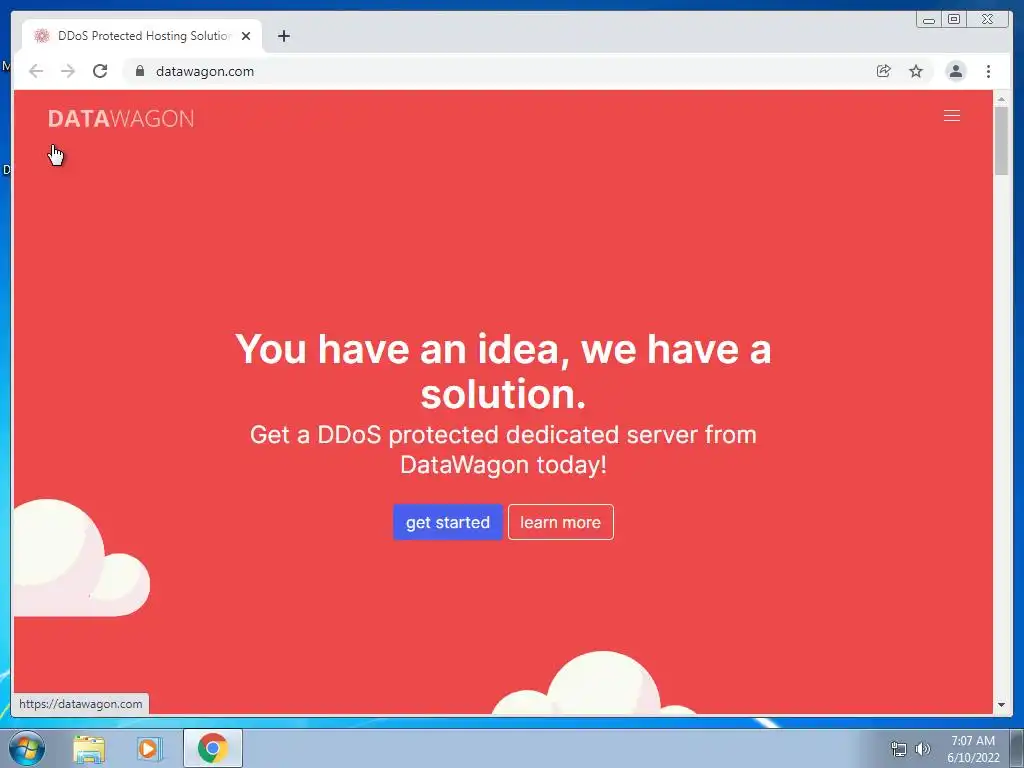Reload the datawagon.com page
The height and width of the screenshot is (768, 1024).
[x=100, y=71]
